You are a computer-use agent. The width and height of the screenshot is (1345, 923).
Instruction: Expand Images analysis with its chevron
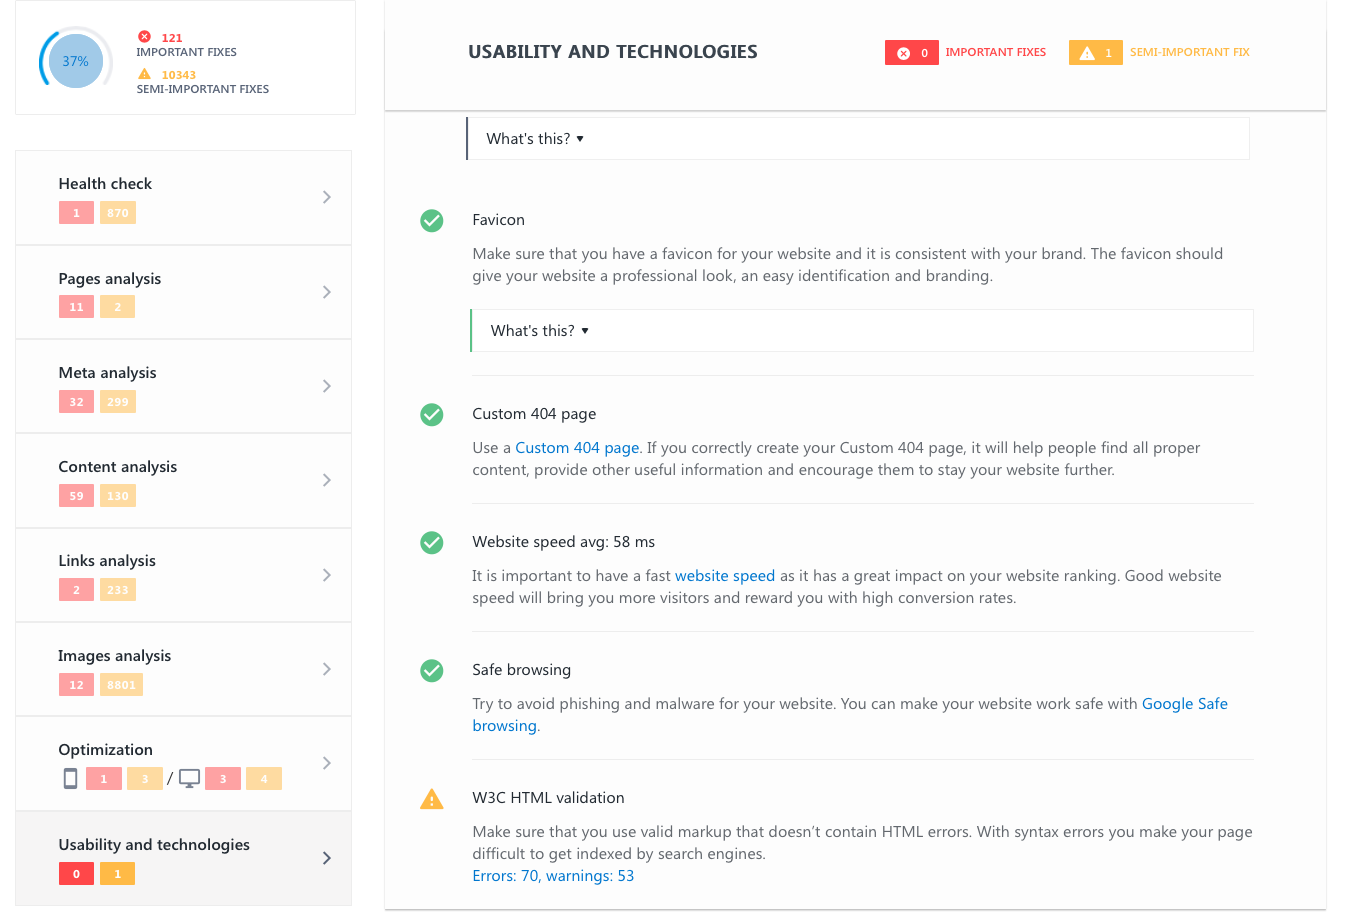pyautogui.click(x=327, y=669)
